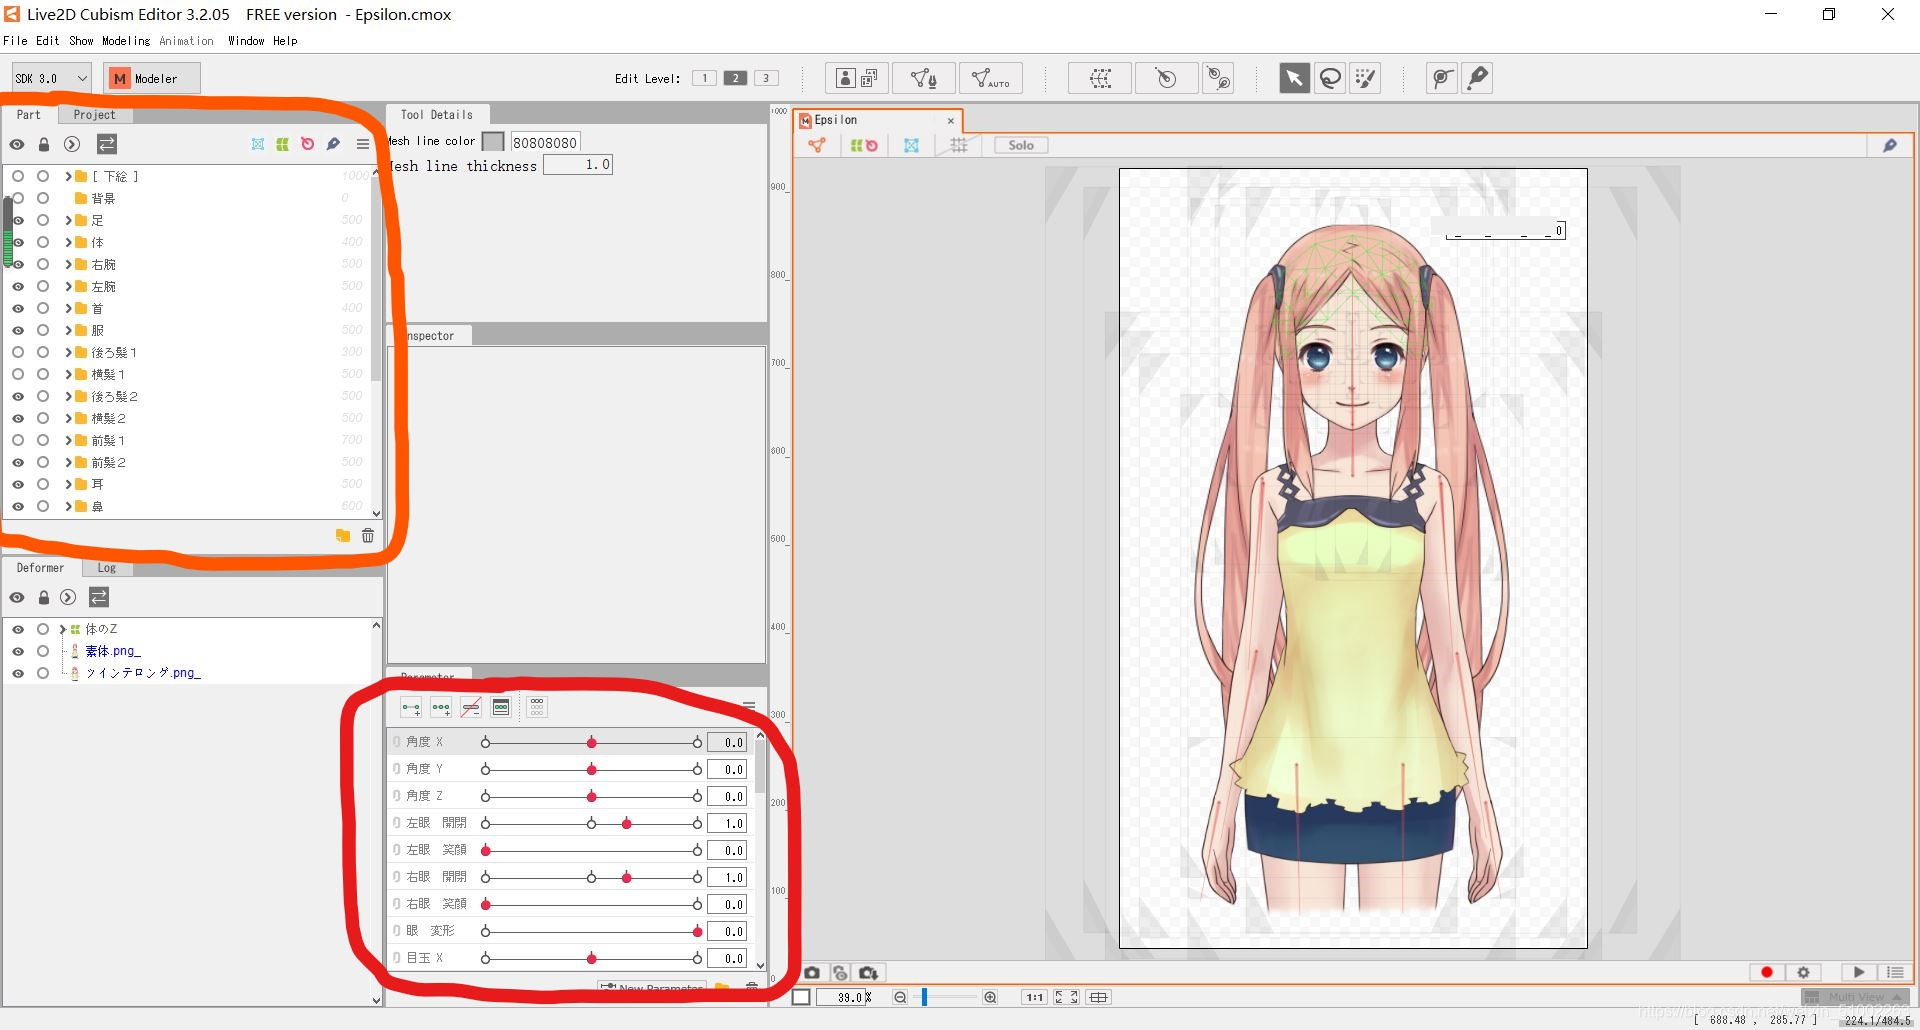Click the Modeler mode button
Screen dimensions: 1920x1030
coord(152,78)
